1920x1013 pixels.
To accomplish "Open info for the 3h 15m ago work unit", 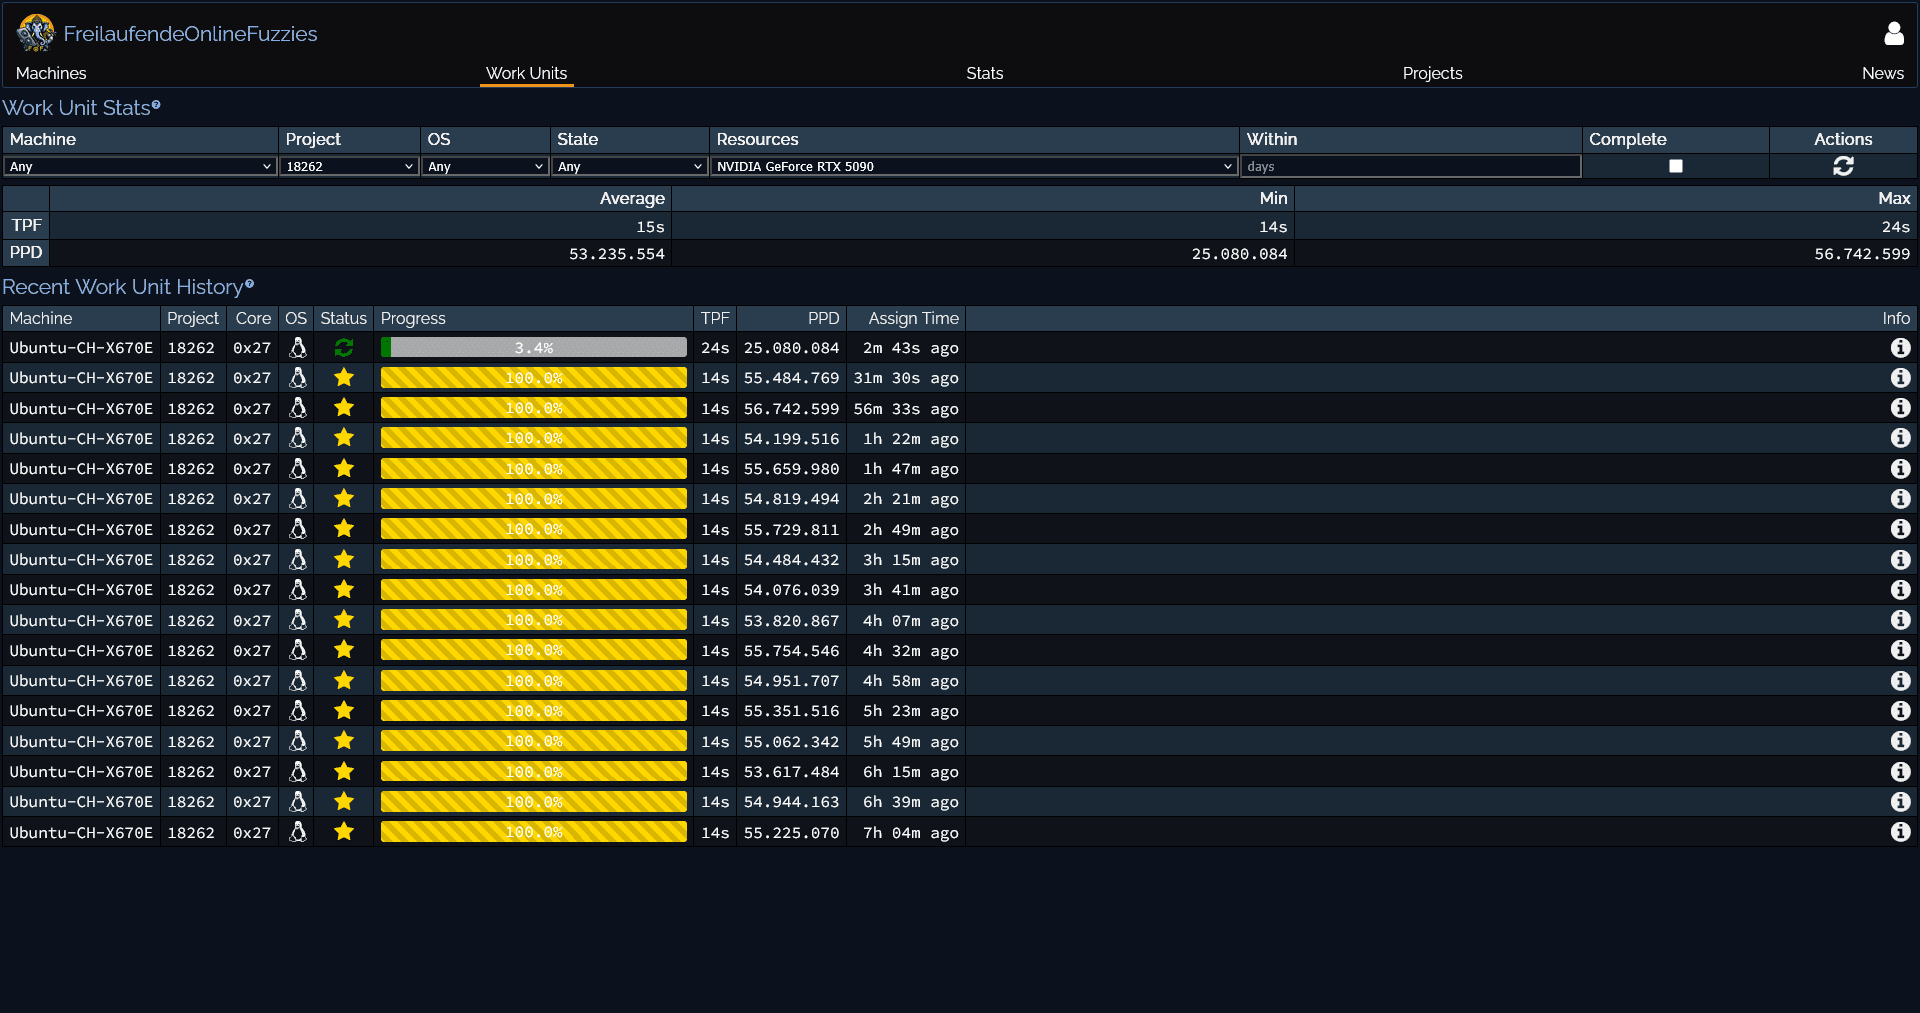I will 1900,560.
